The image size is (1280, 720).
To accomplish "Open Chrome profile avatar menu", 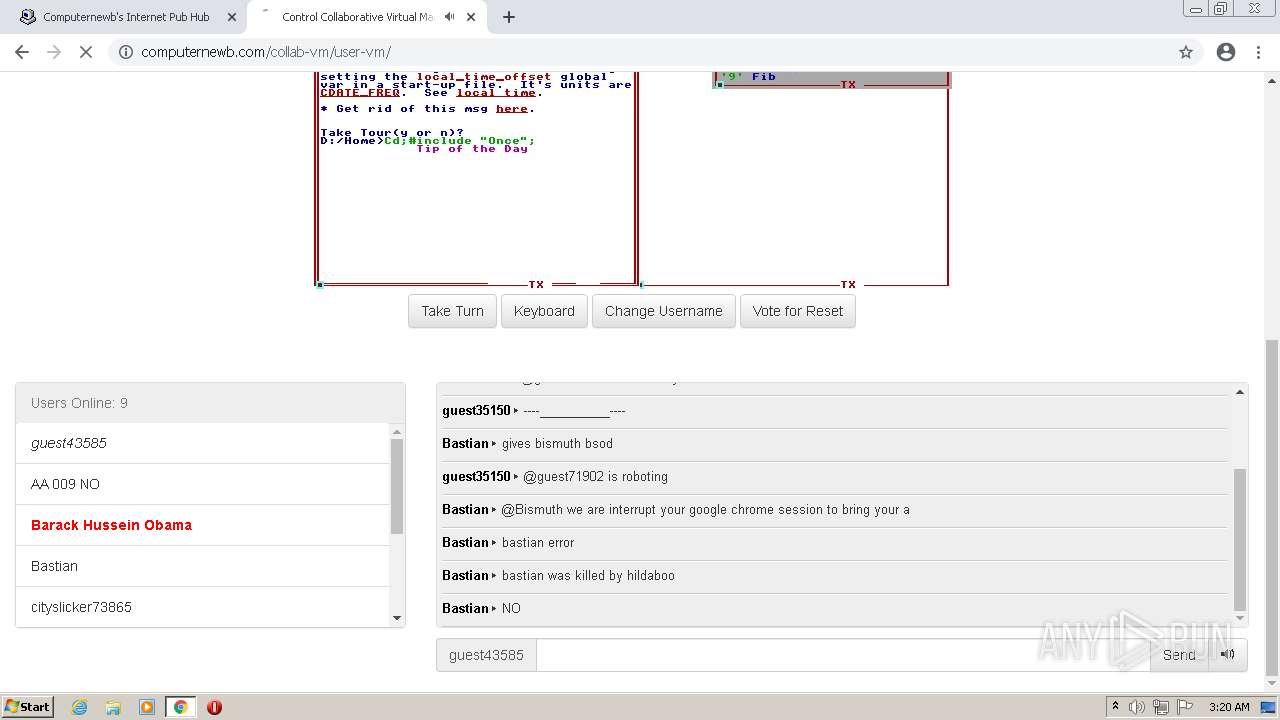I will tap(1226, 52).
